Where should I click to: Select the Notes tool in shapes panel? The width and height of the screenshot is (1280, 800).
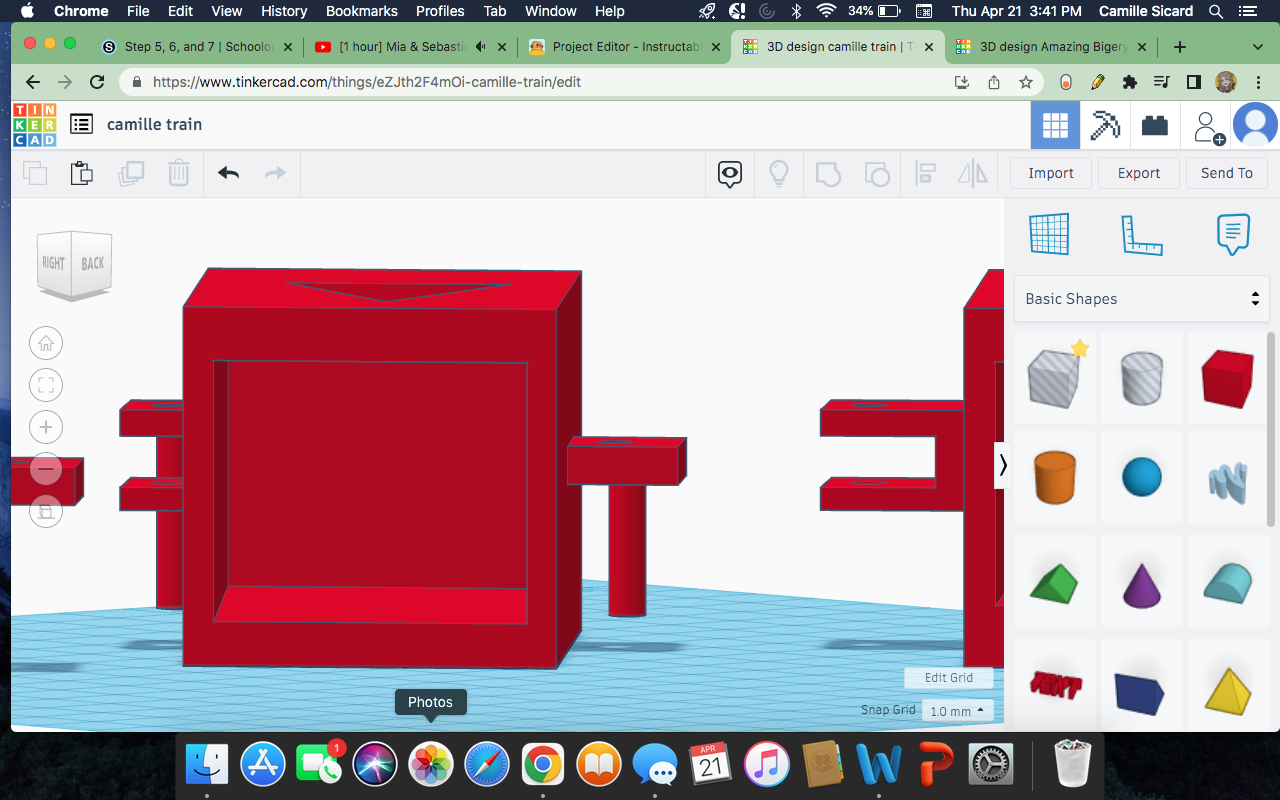tap(1233, 234)
